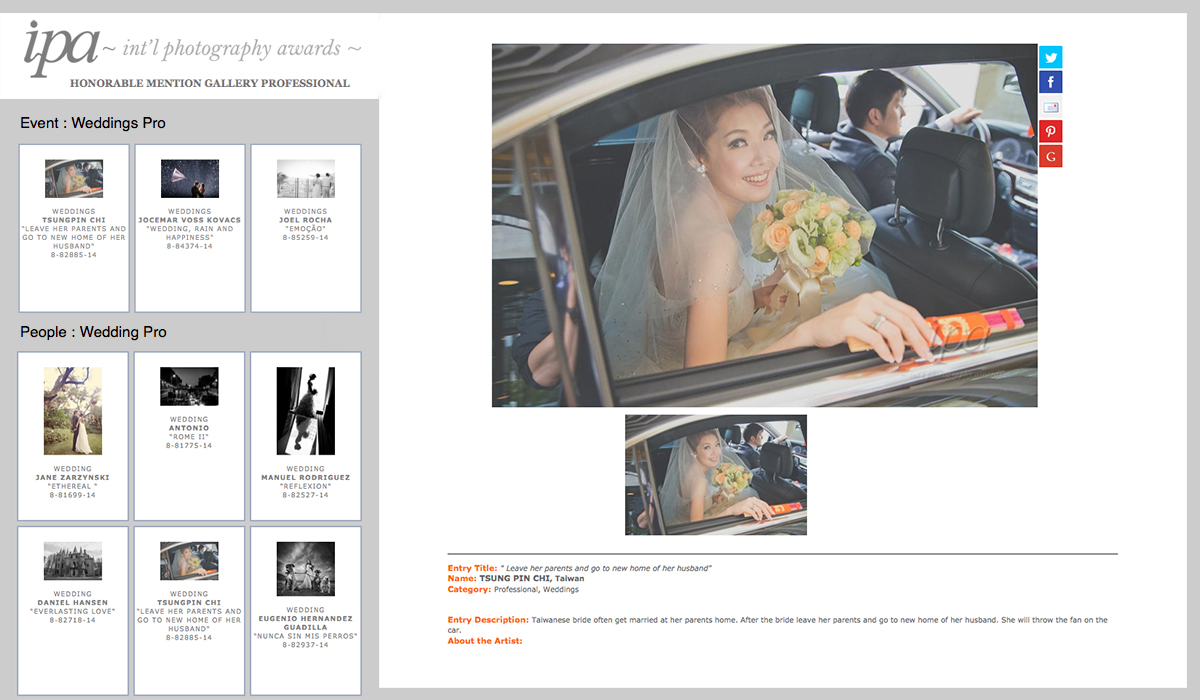Open Antonio "Rome II" thumbnail

[x=189, y=386]
